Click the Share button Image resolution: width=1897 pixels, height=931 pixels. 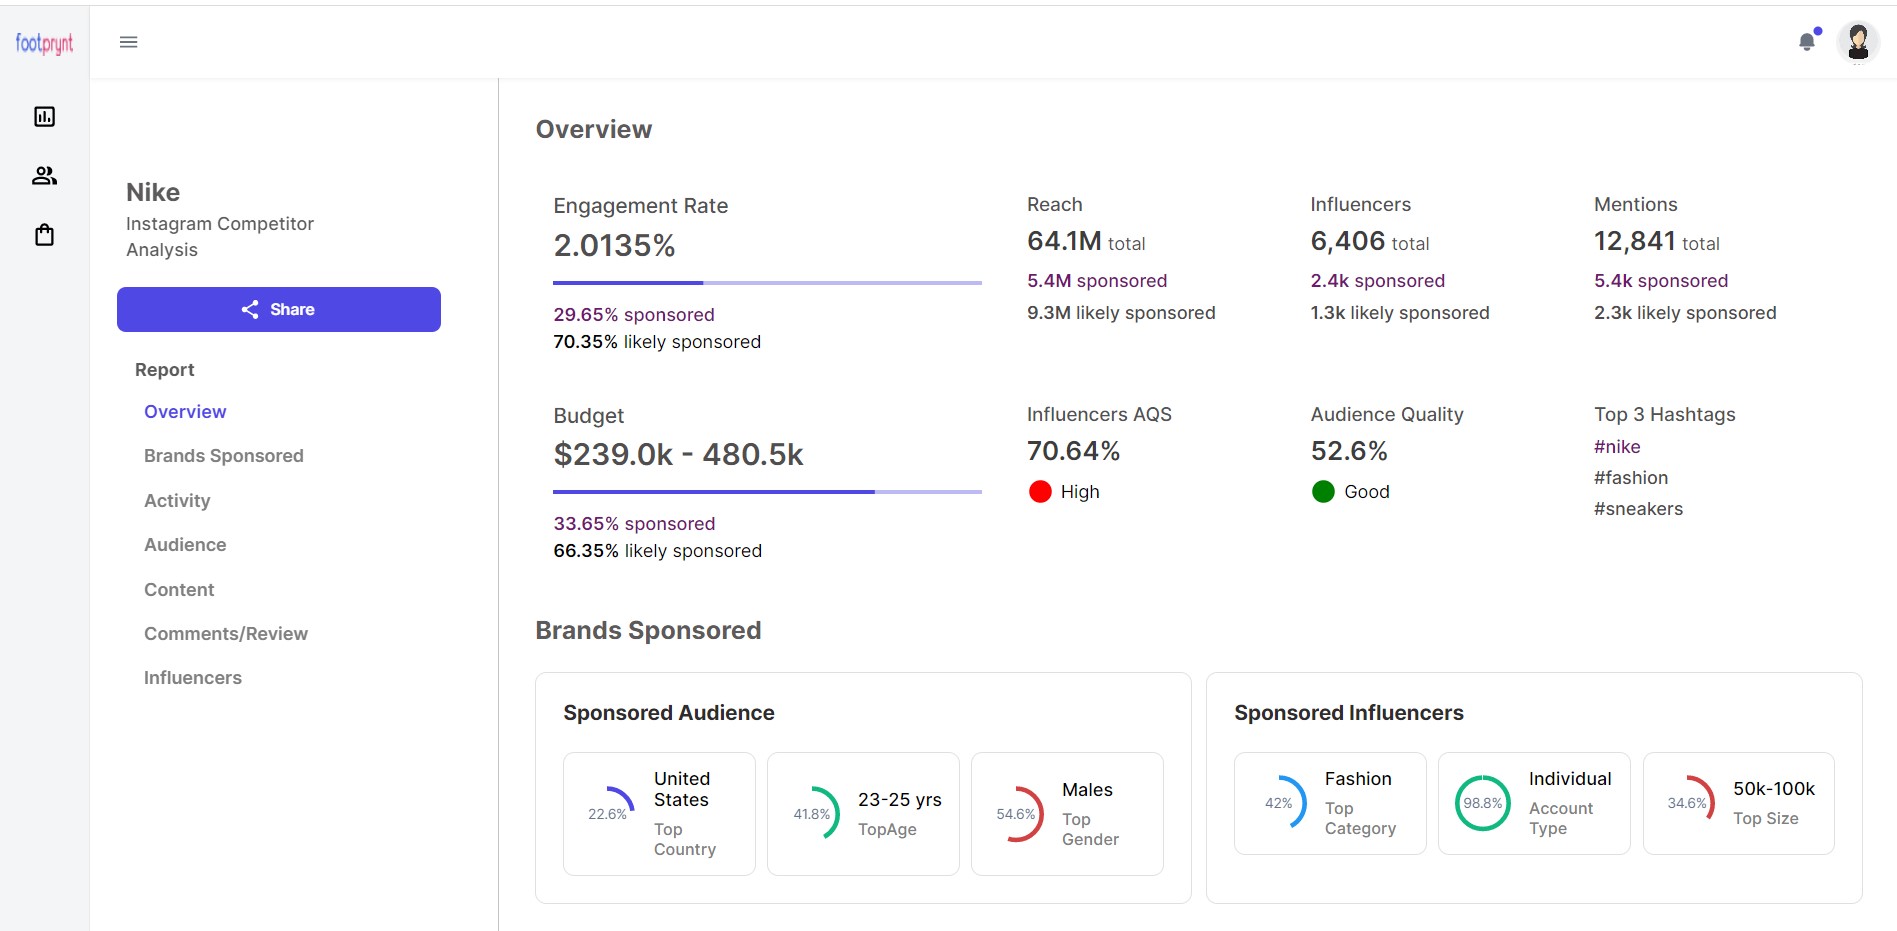pyautogui.click(x=279, y=309)
